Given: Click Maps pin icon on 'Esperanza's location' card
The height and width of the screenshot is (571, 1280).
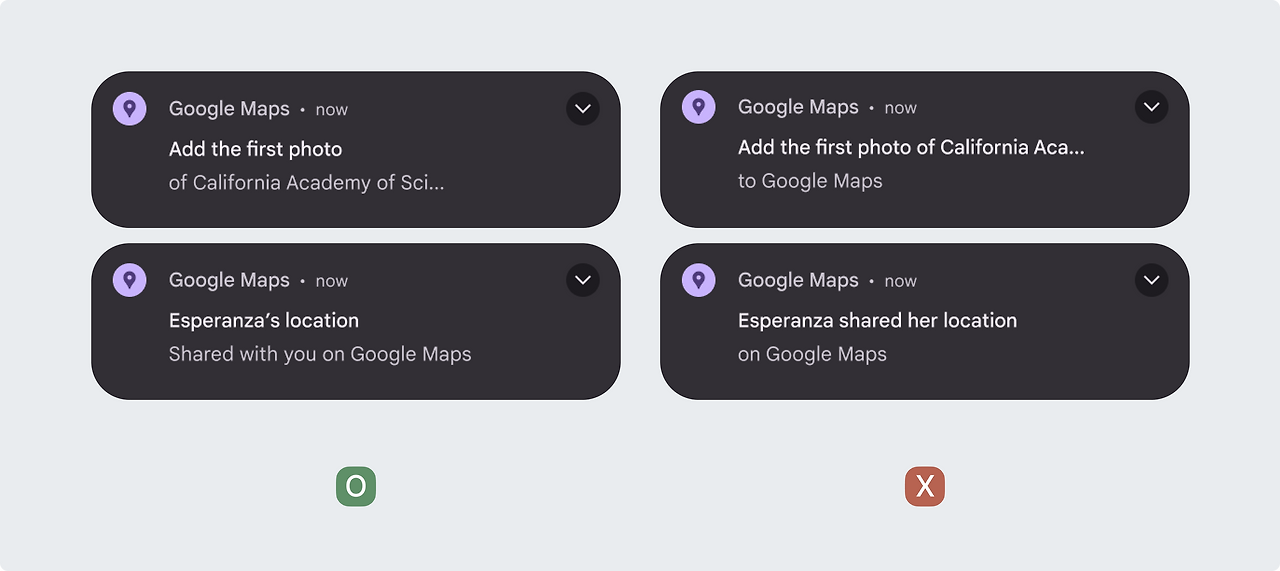Looking at the screenshot, I should tap(130, 280).
